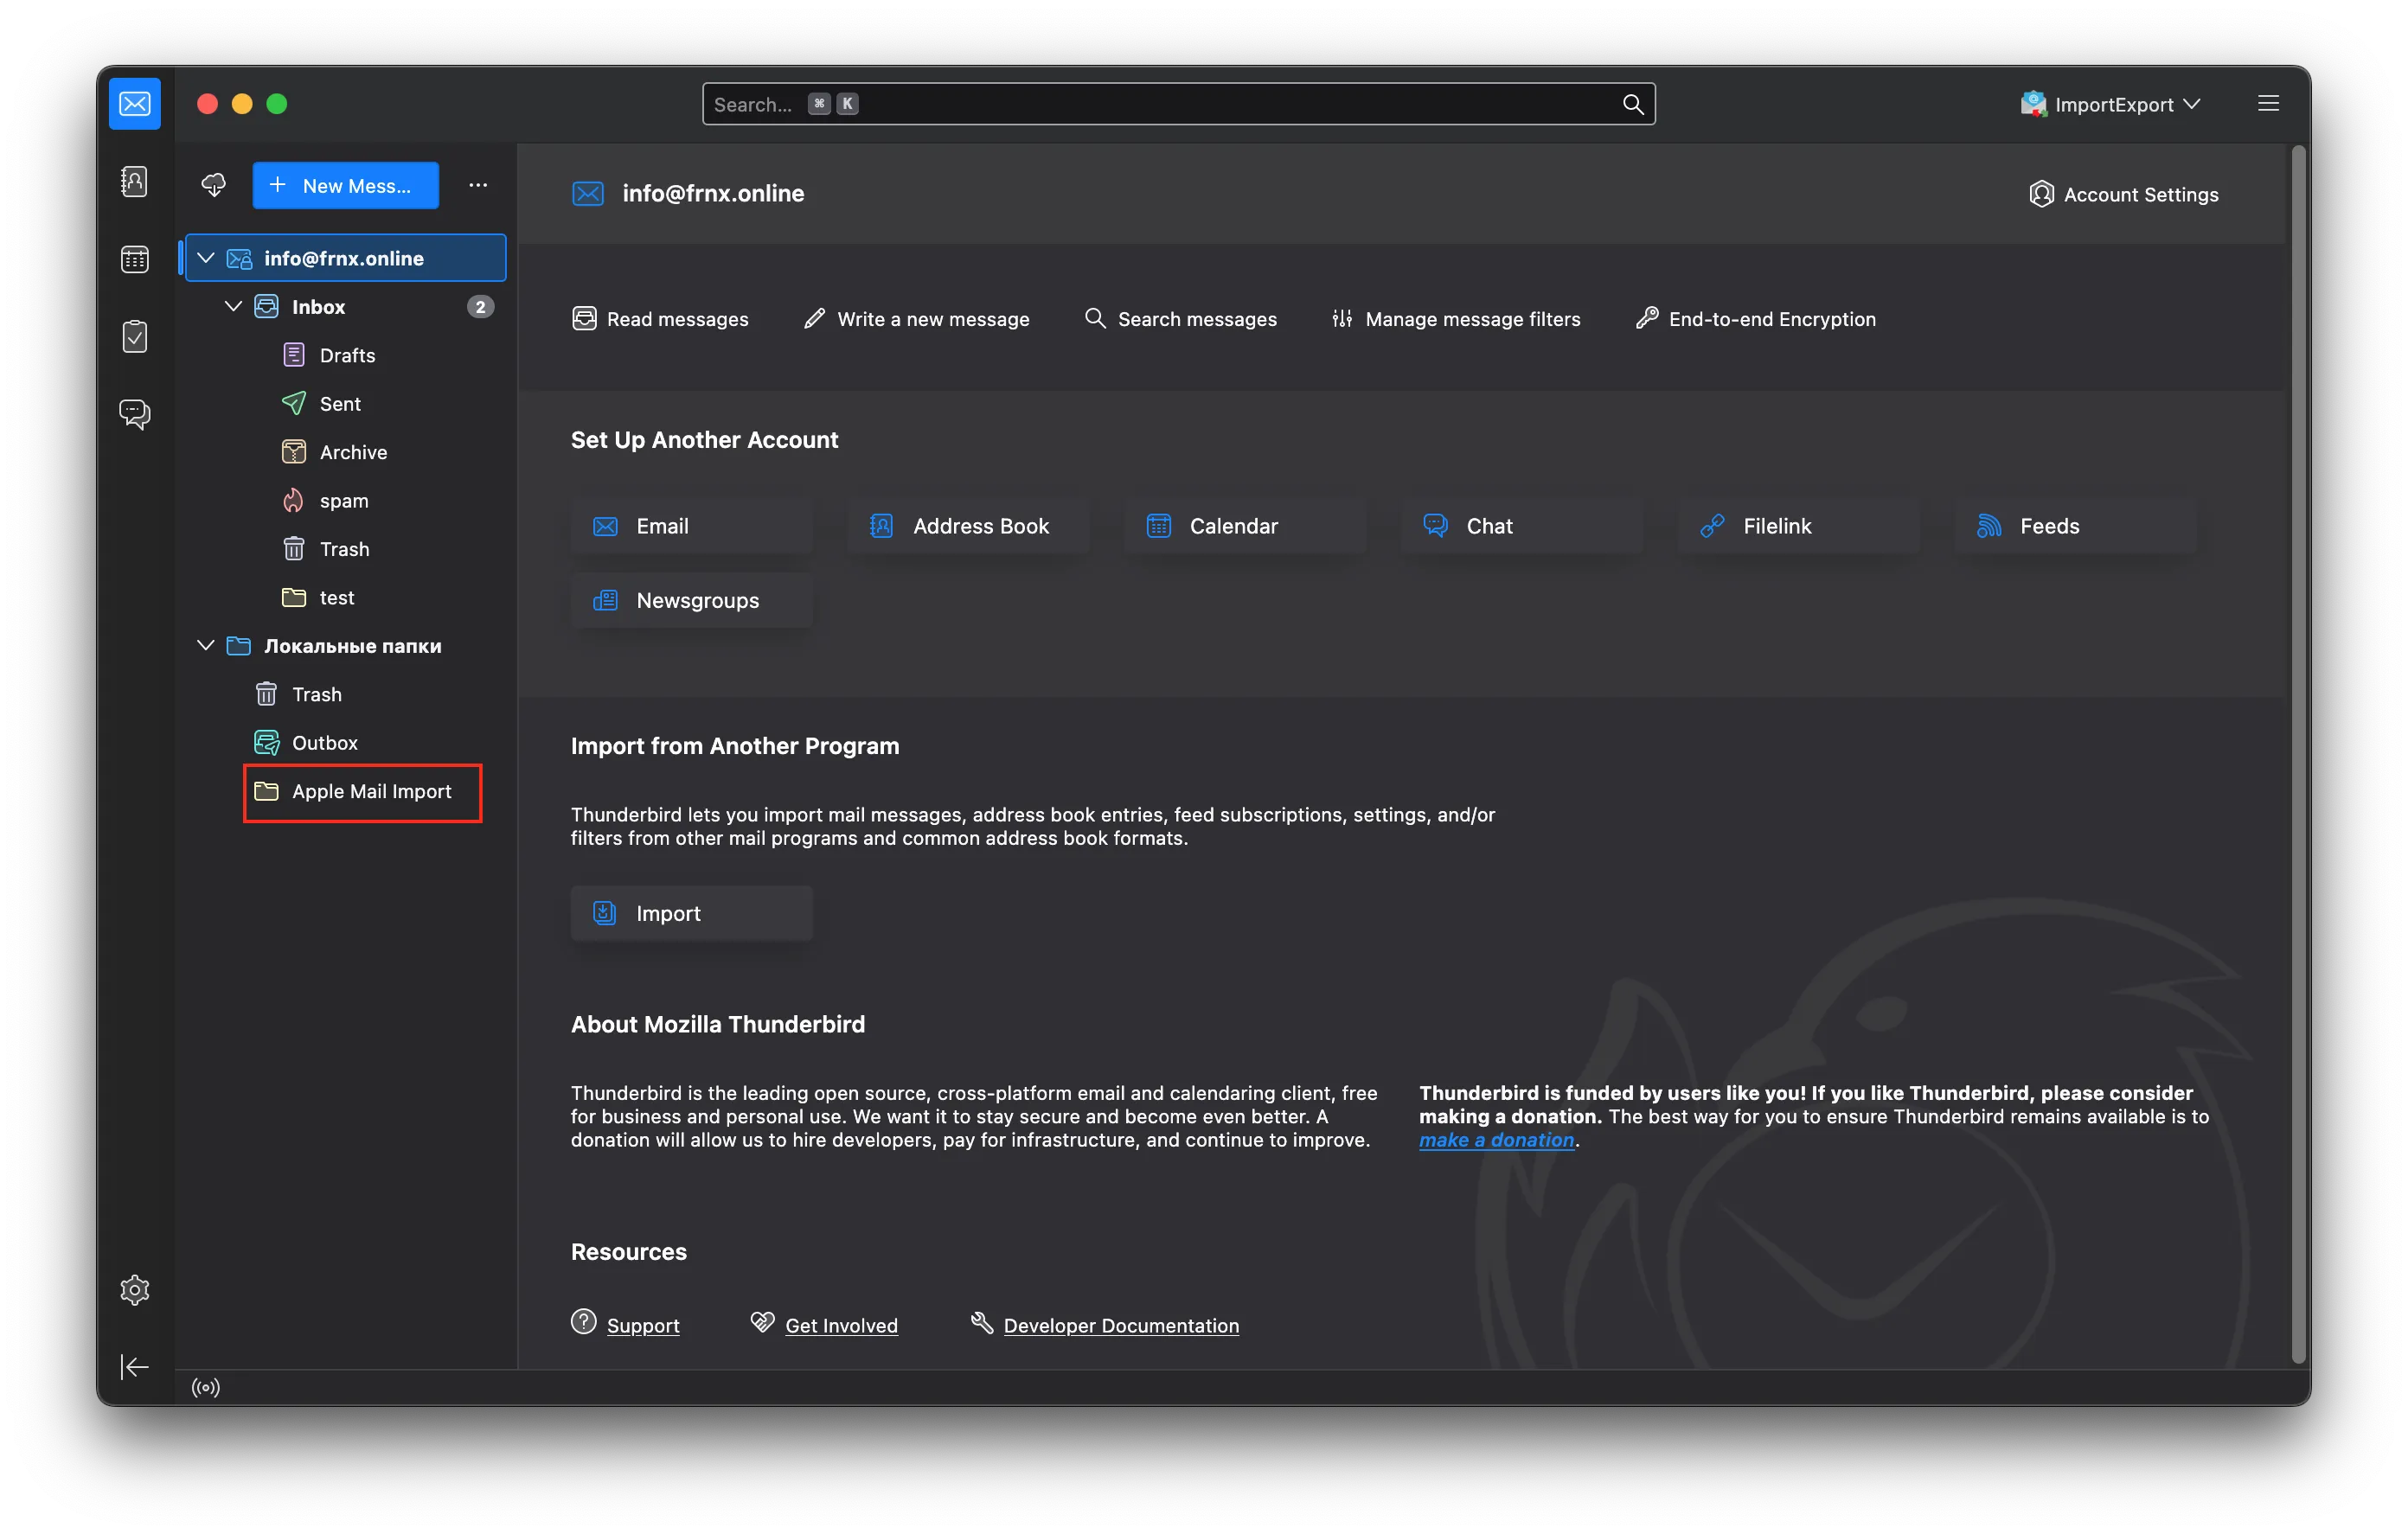Select the Apple Mail Import folder
This screenshot has height=1534, width=2408.
(346, 791)
